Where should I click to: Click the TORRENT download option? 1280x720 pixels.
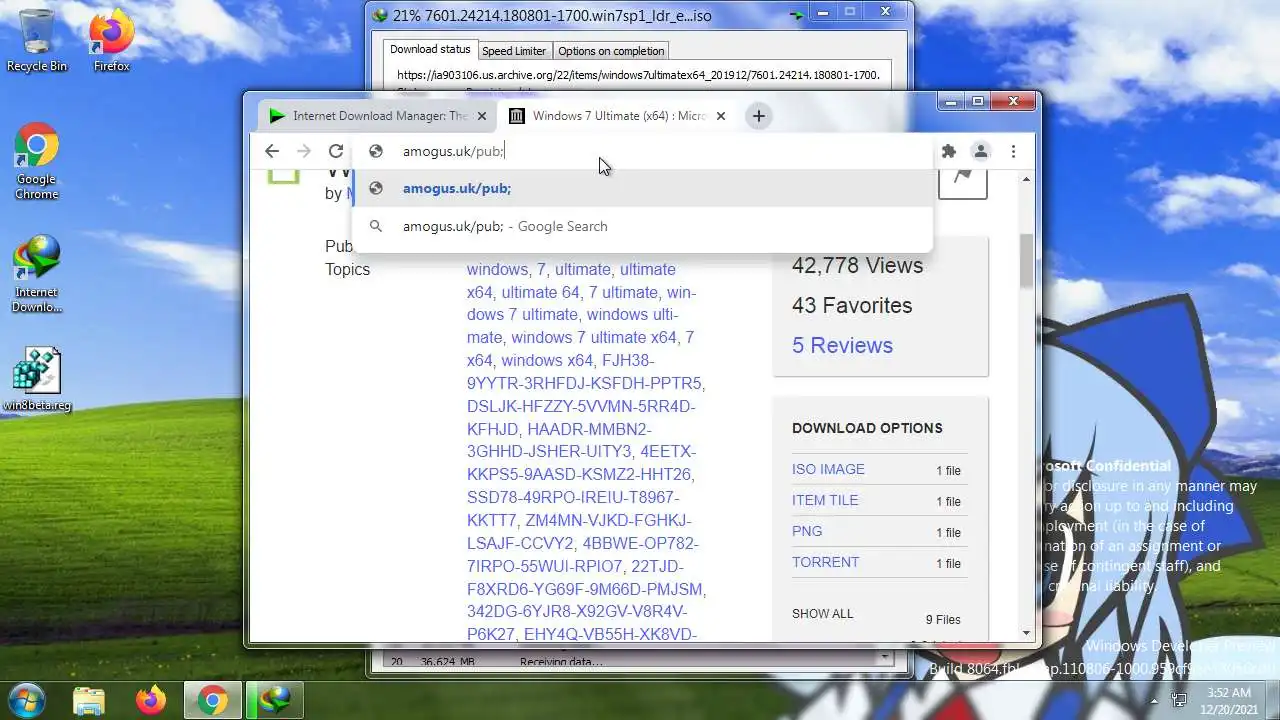pos(825,562)
